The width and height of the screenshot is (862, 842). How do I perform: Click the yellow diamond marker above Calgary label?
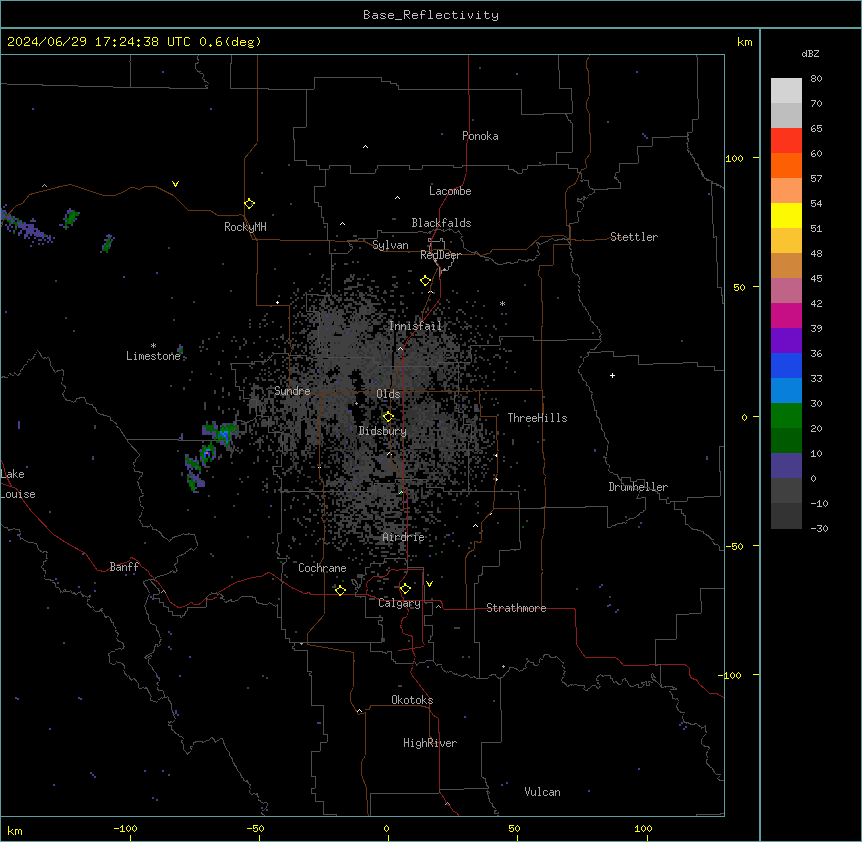tap(405, 589)
